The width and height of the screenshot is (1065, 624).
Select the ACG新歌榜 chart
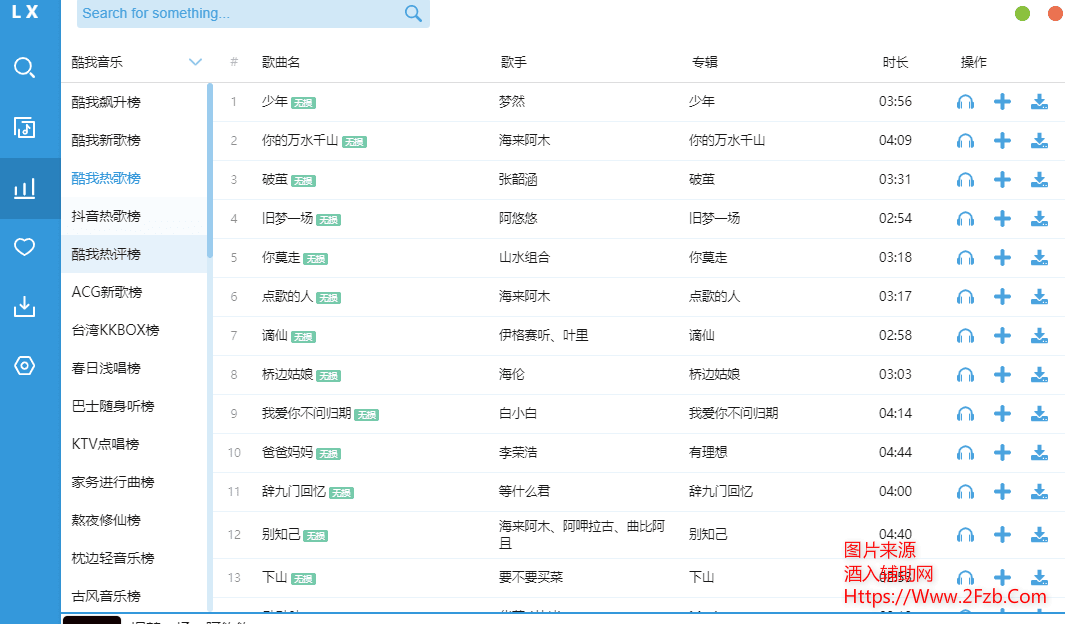pyautogui.click(x=107, y=292)
